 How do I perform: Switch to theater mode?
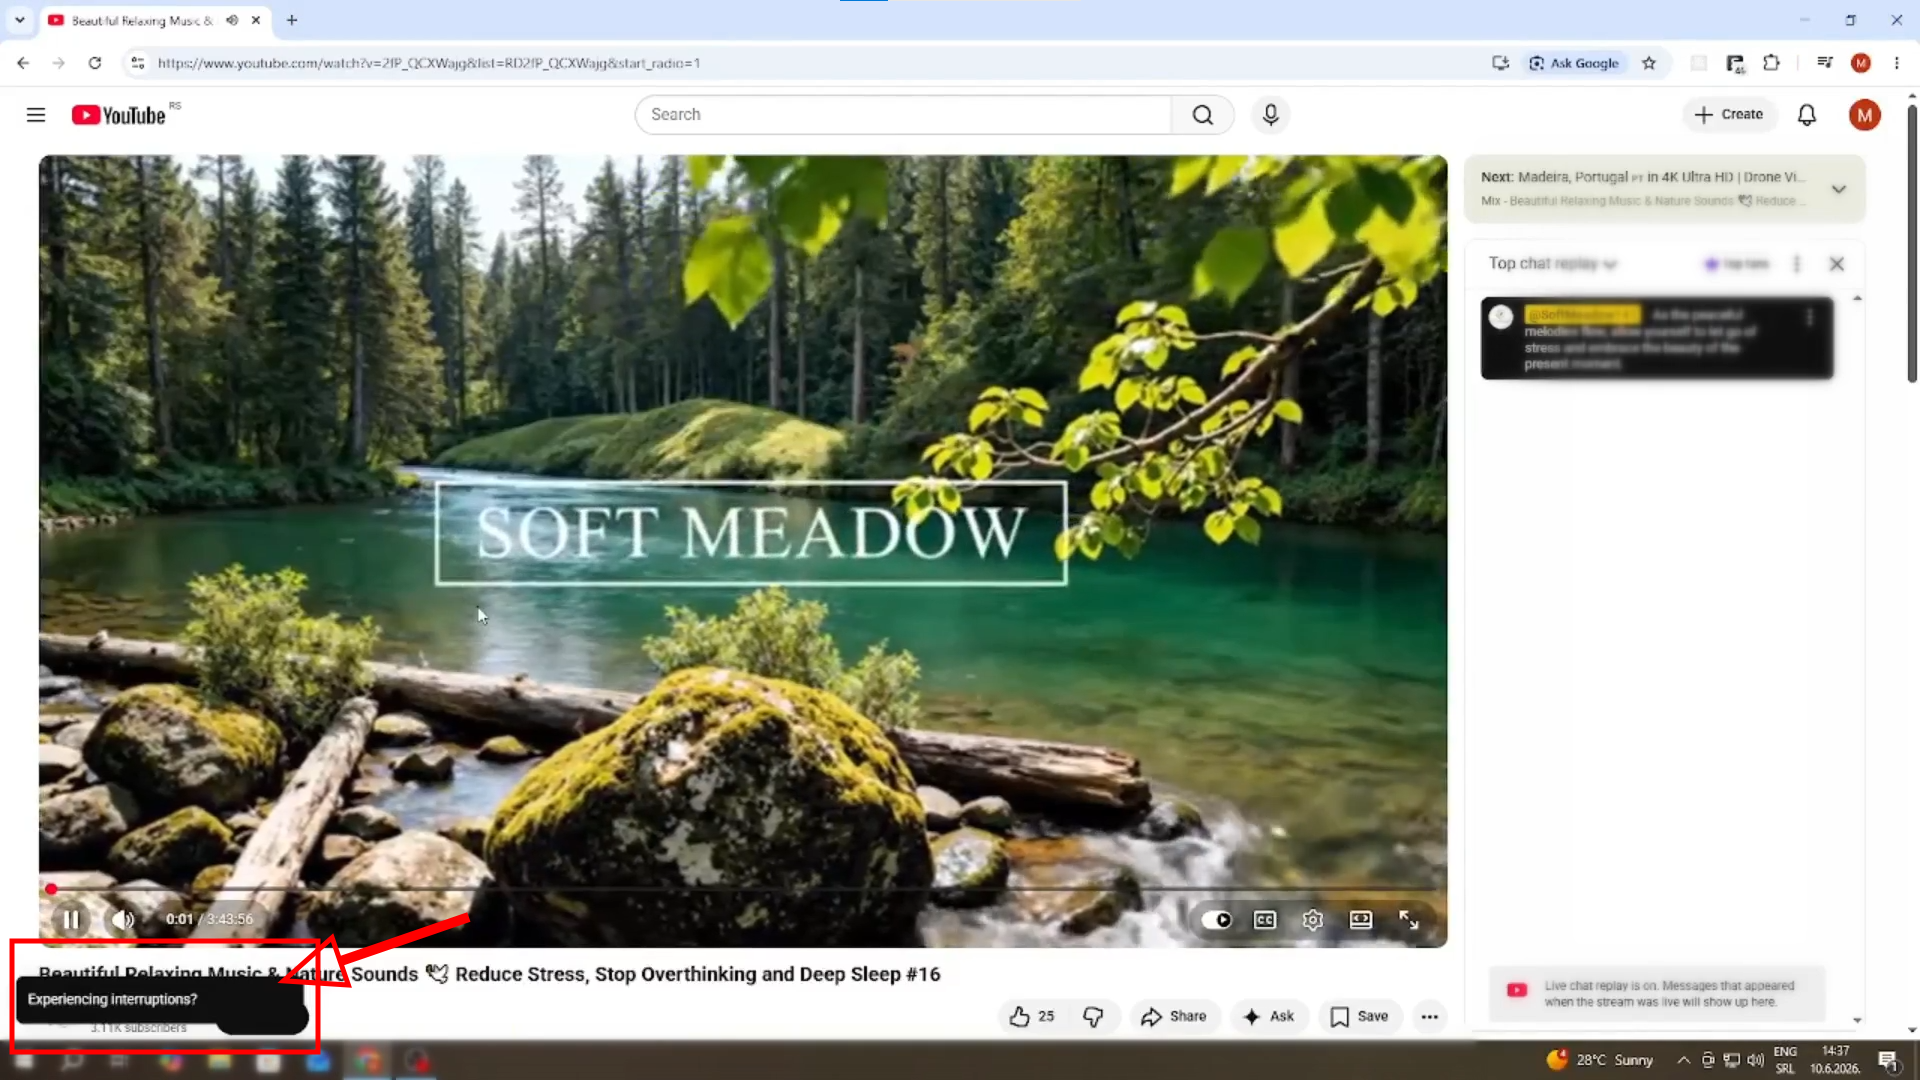(x=1361, y=920)
